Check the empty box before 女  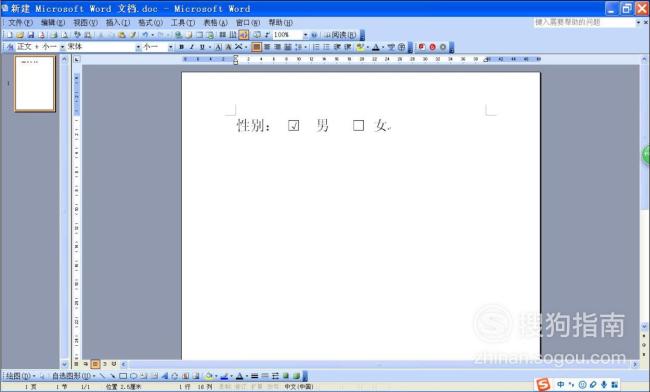359,125
